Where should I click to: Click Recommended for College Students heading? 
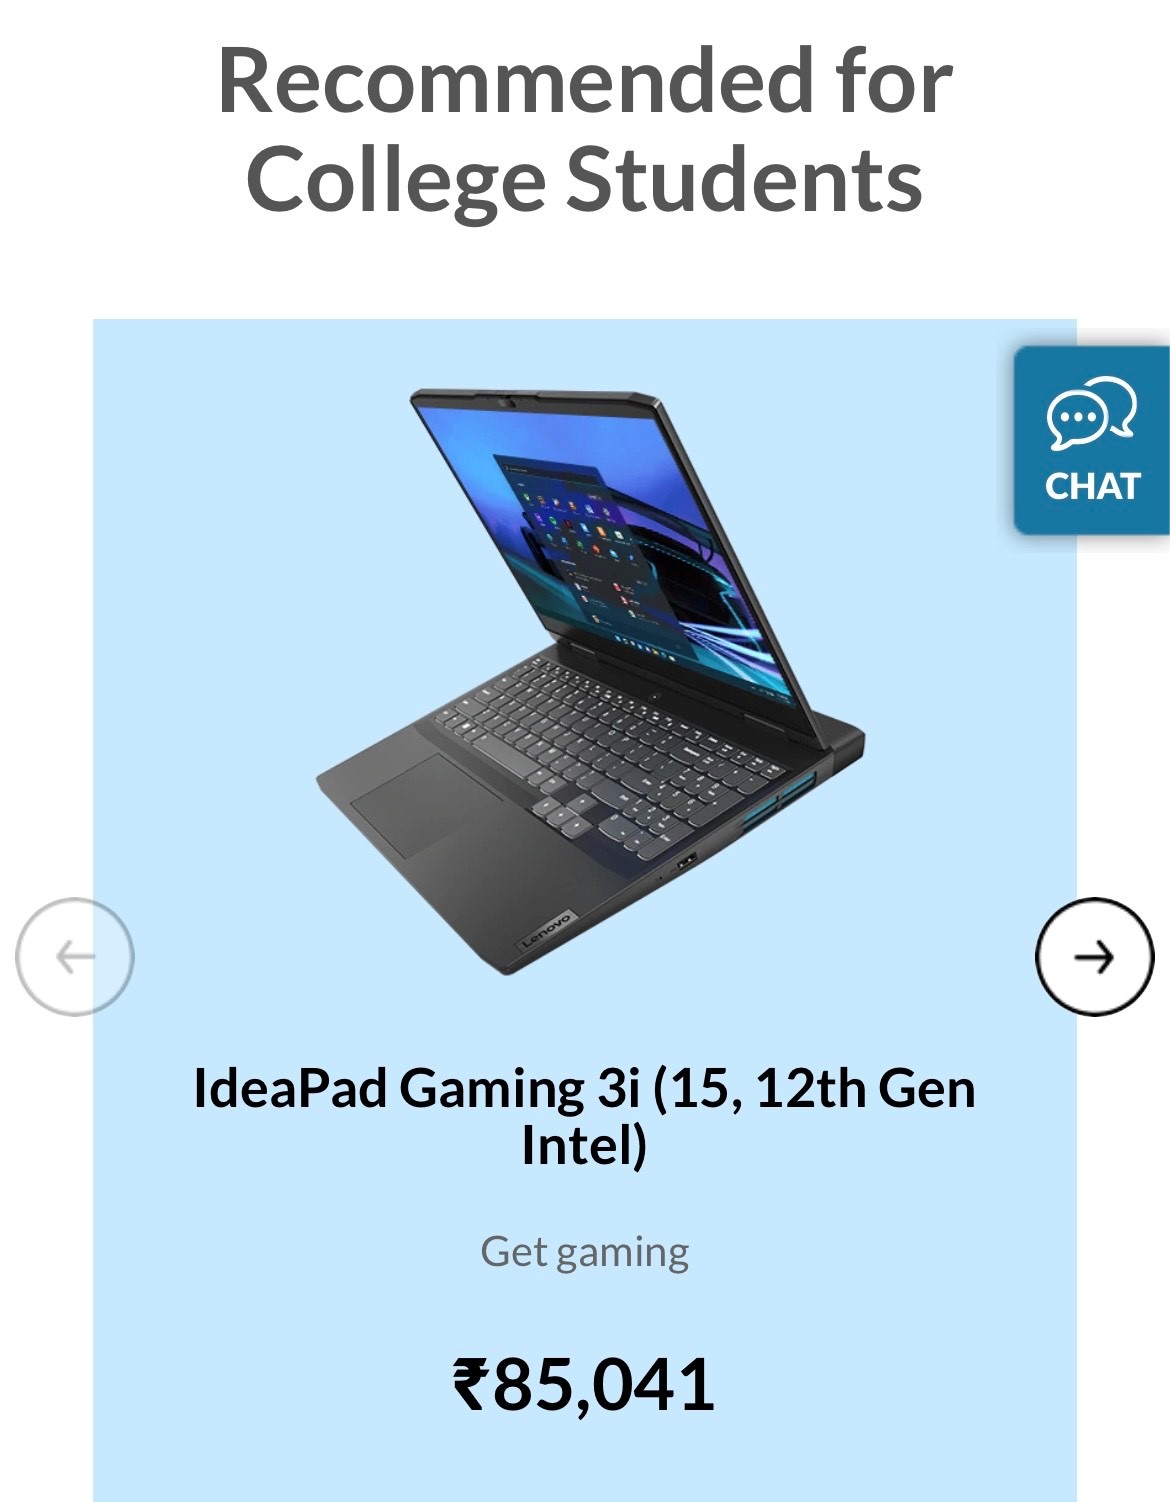click(584, 130)
